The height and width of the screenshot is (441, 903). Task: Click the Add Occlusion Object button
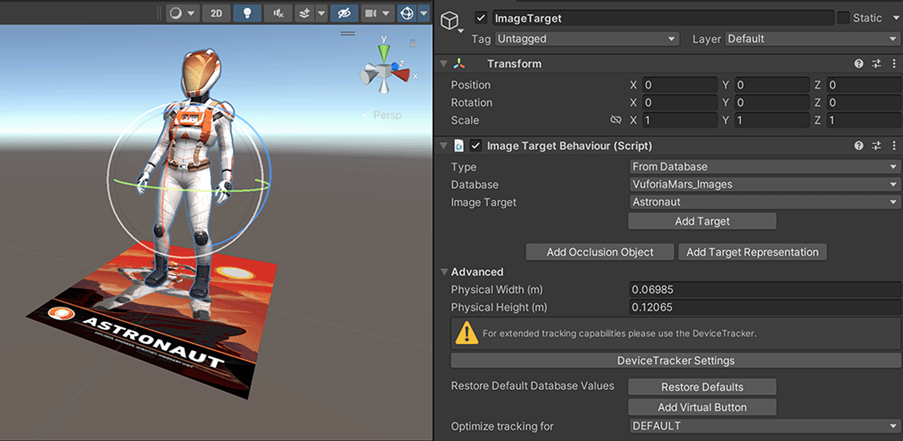pyautogui.click(x=599, y=252)
